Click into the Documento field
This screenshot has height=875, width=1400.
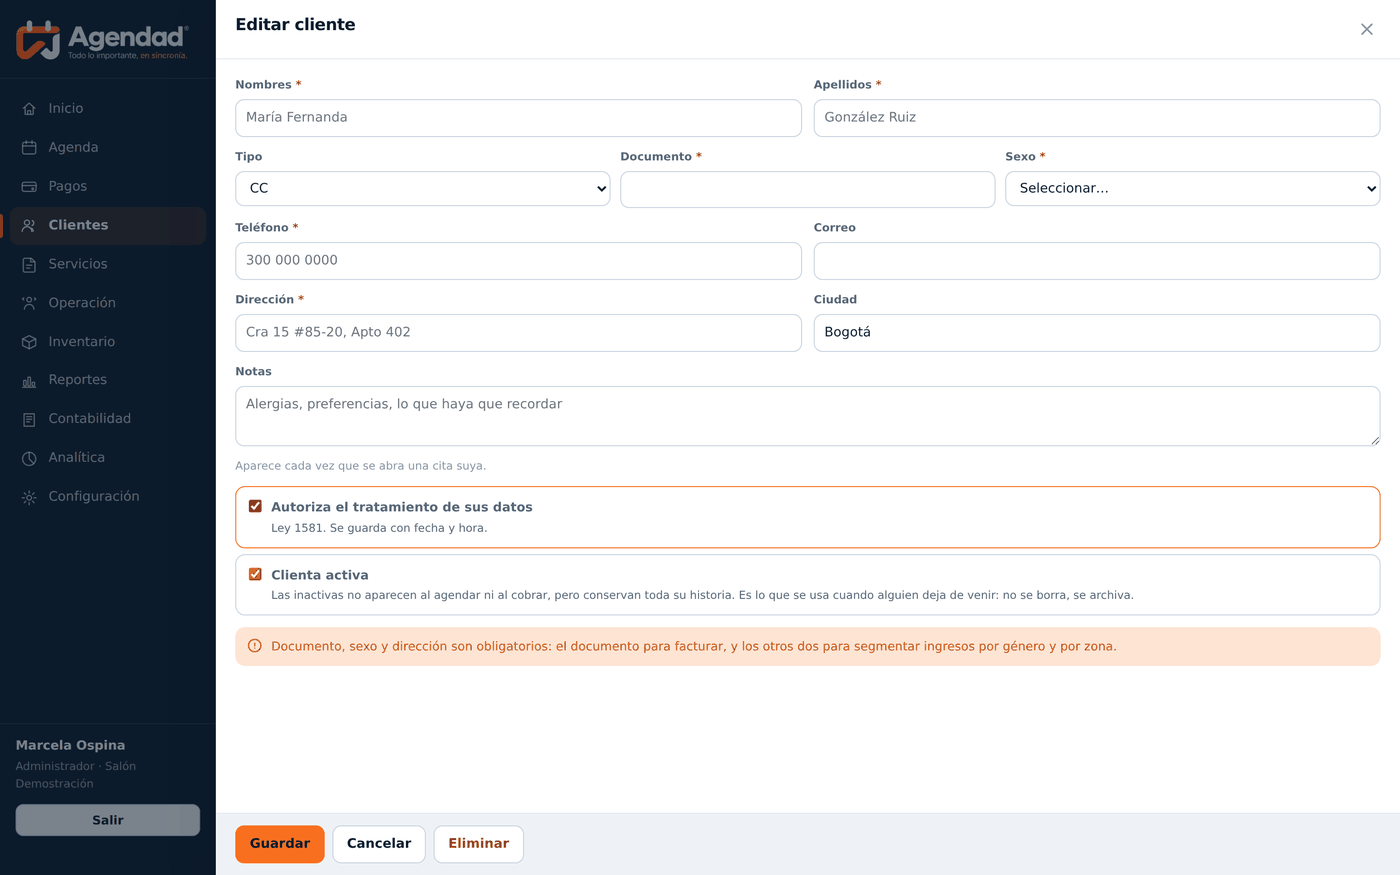[807, 189]
